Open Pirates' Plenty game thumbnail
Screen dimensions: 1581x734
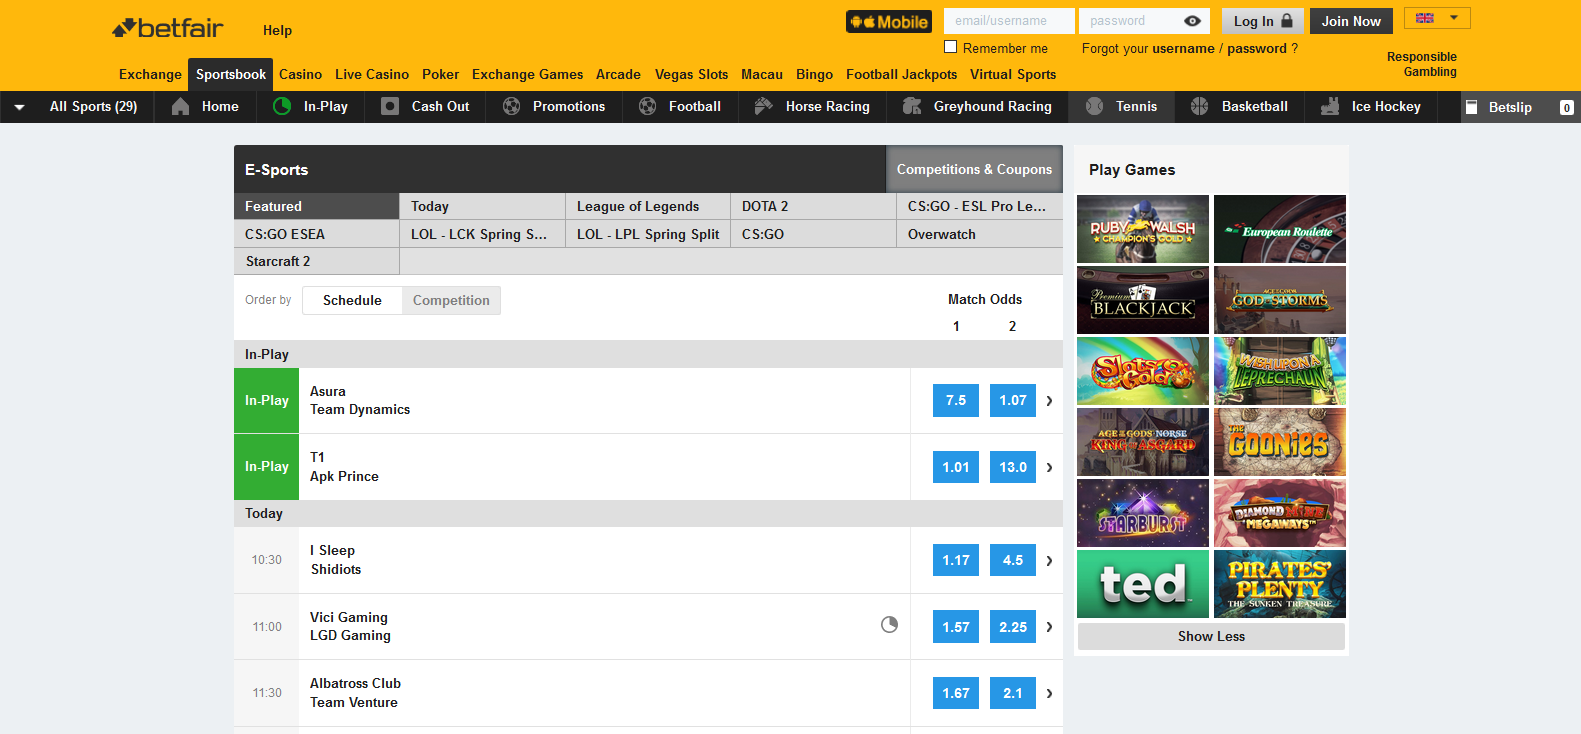pyautogui.click(x=1280, y=584)
